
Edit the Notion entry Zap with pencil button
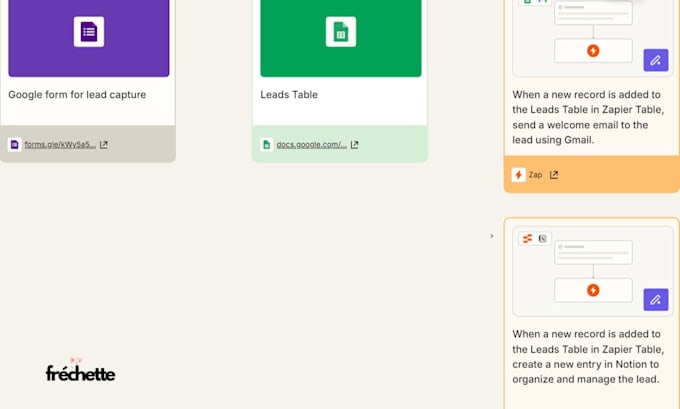pos(656,300)
